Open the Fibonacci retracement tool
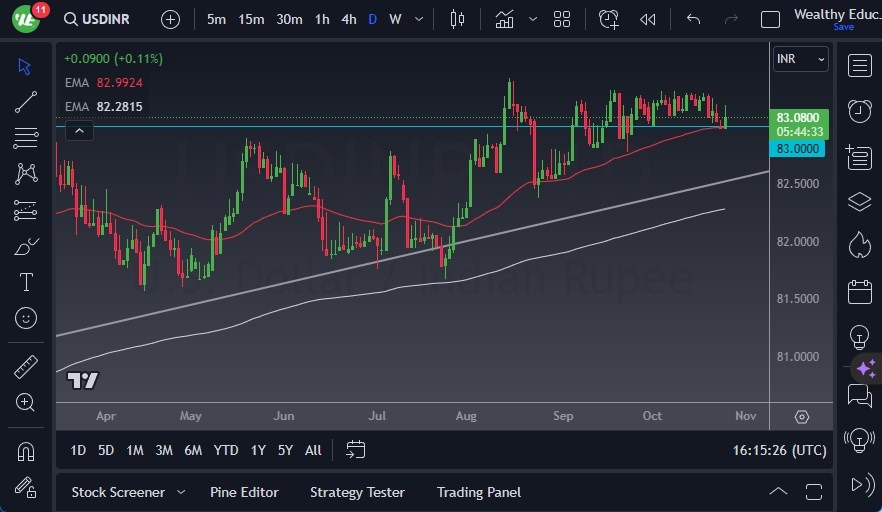 (26, 137)
